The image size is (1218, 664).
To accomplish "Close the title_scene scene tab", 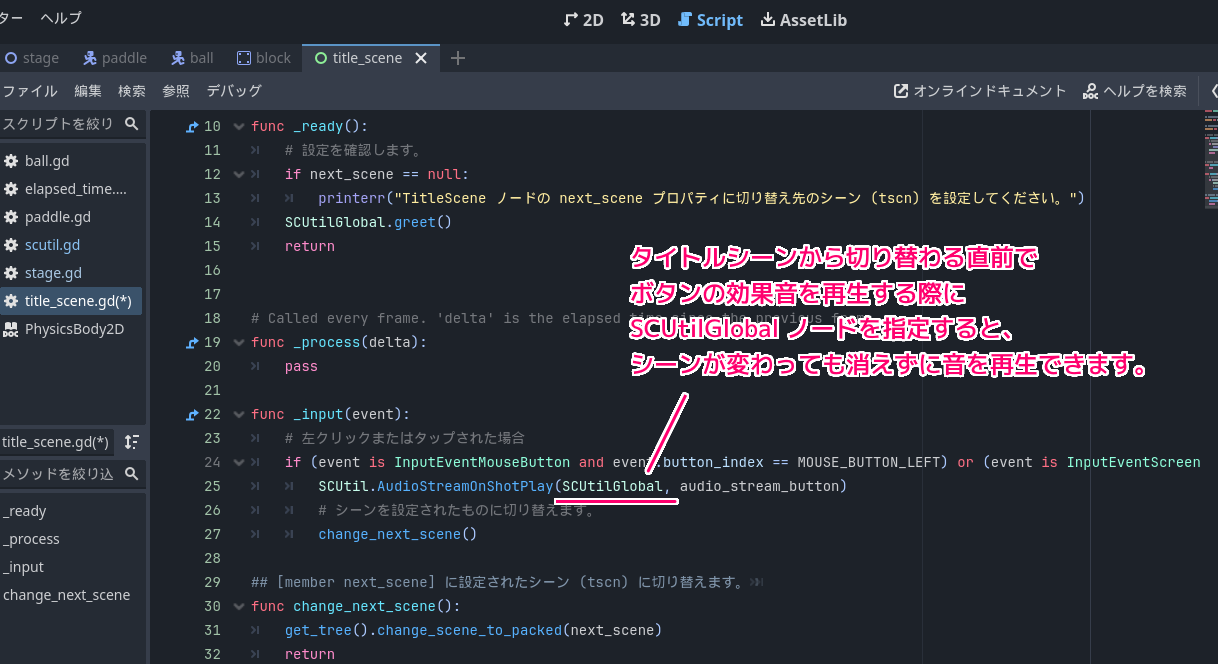I will tap(421, 58).
